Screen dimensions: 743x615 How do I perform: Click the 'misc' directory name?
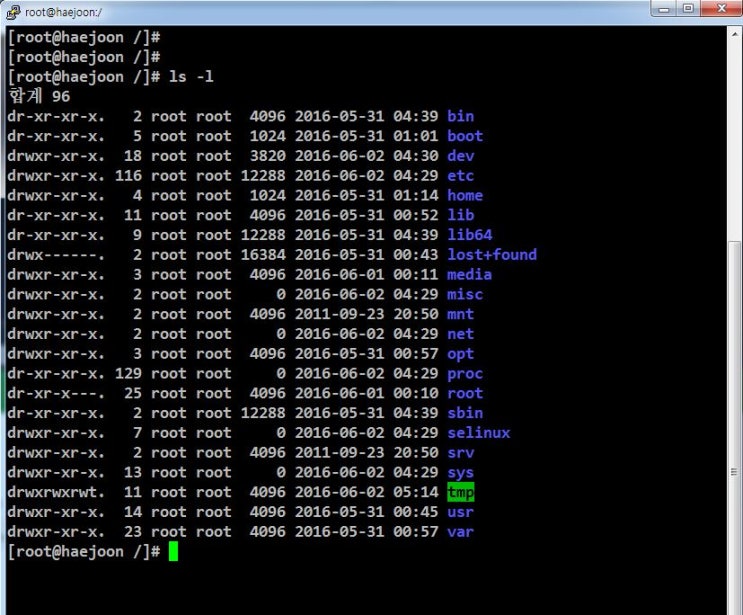pos(465,295)
